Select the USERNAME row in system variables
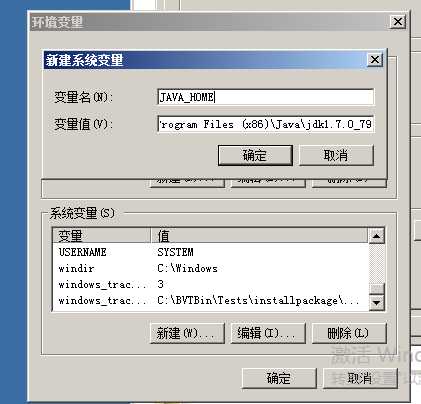 coord(211,252)
